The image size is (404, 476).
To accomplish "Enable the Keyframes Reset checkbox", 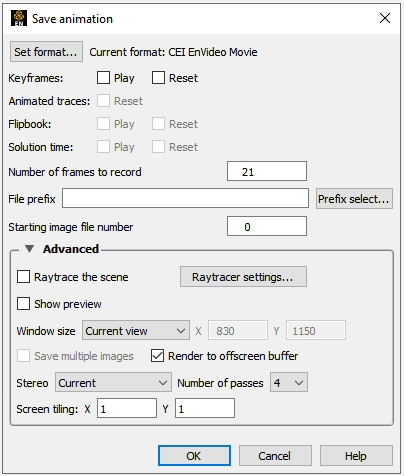I will [x=158, y=78].
